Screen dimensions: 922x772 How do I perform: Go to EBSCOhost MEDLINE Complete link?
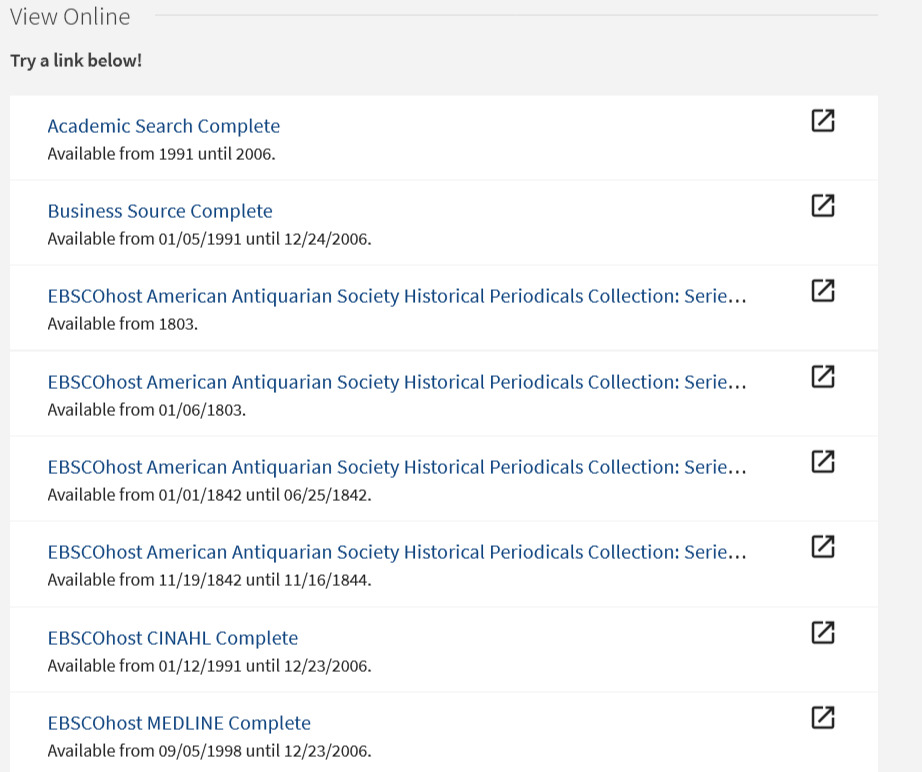coord(179,723)
